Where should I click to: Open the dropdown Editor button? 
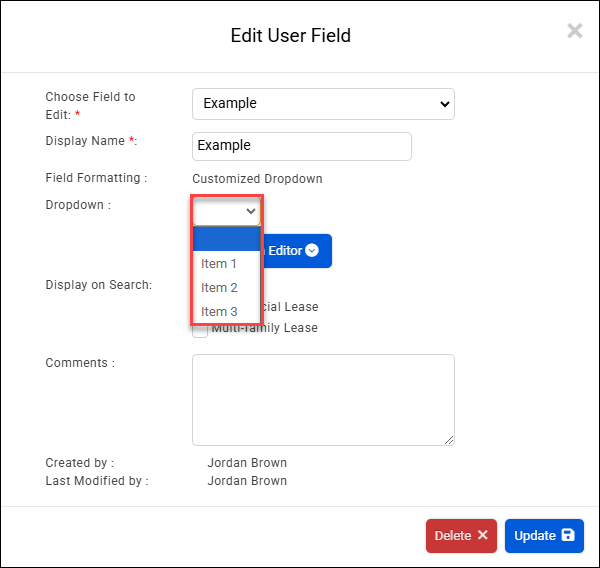pos(297,251)
